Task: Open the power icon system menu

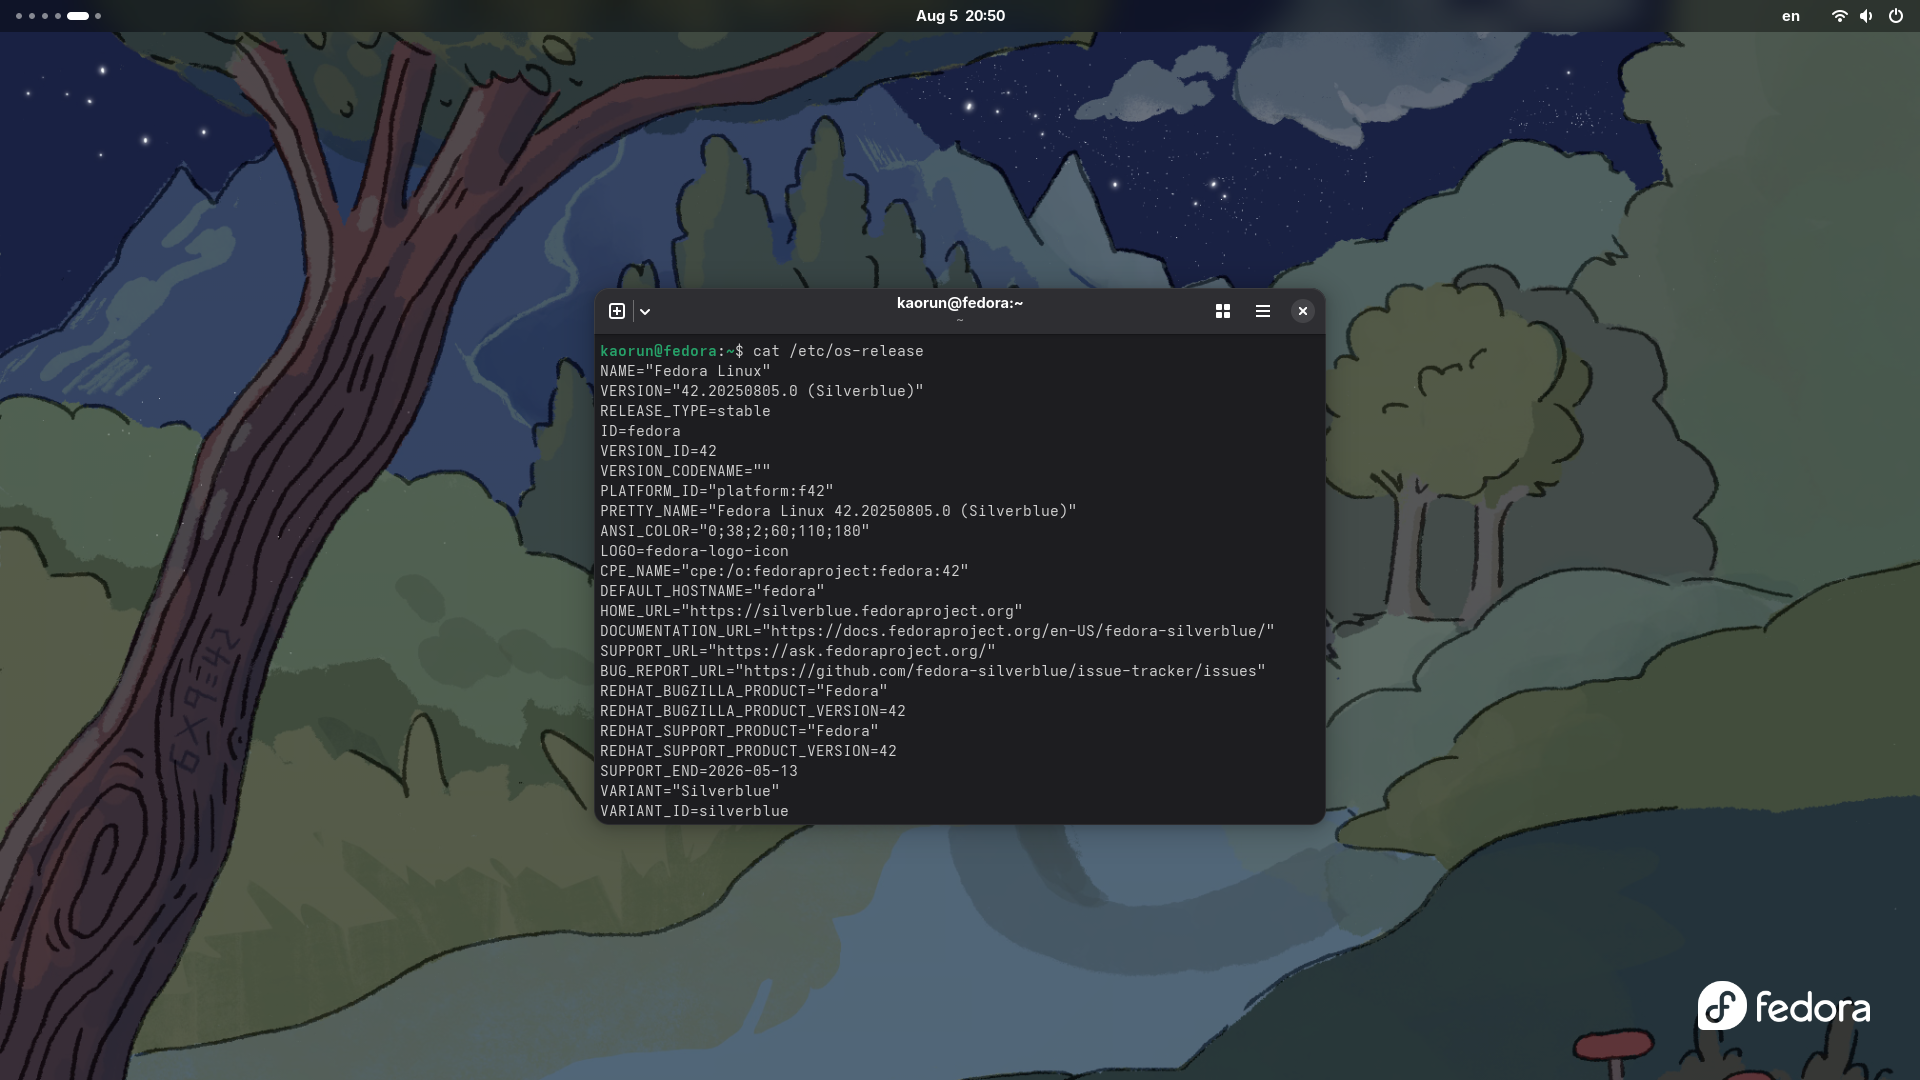Action: pos(1895,16)
